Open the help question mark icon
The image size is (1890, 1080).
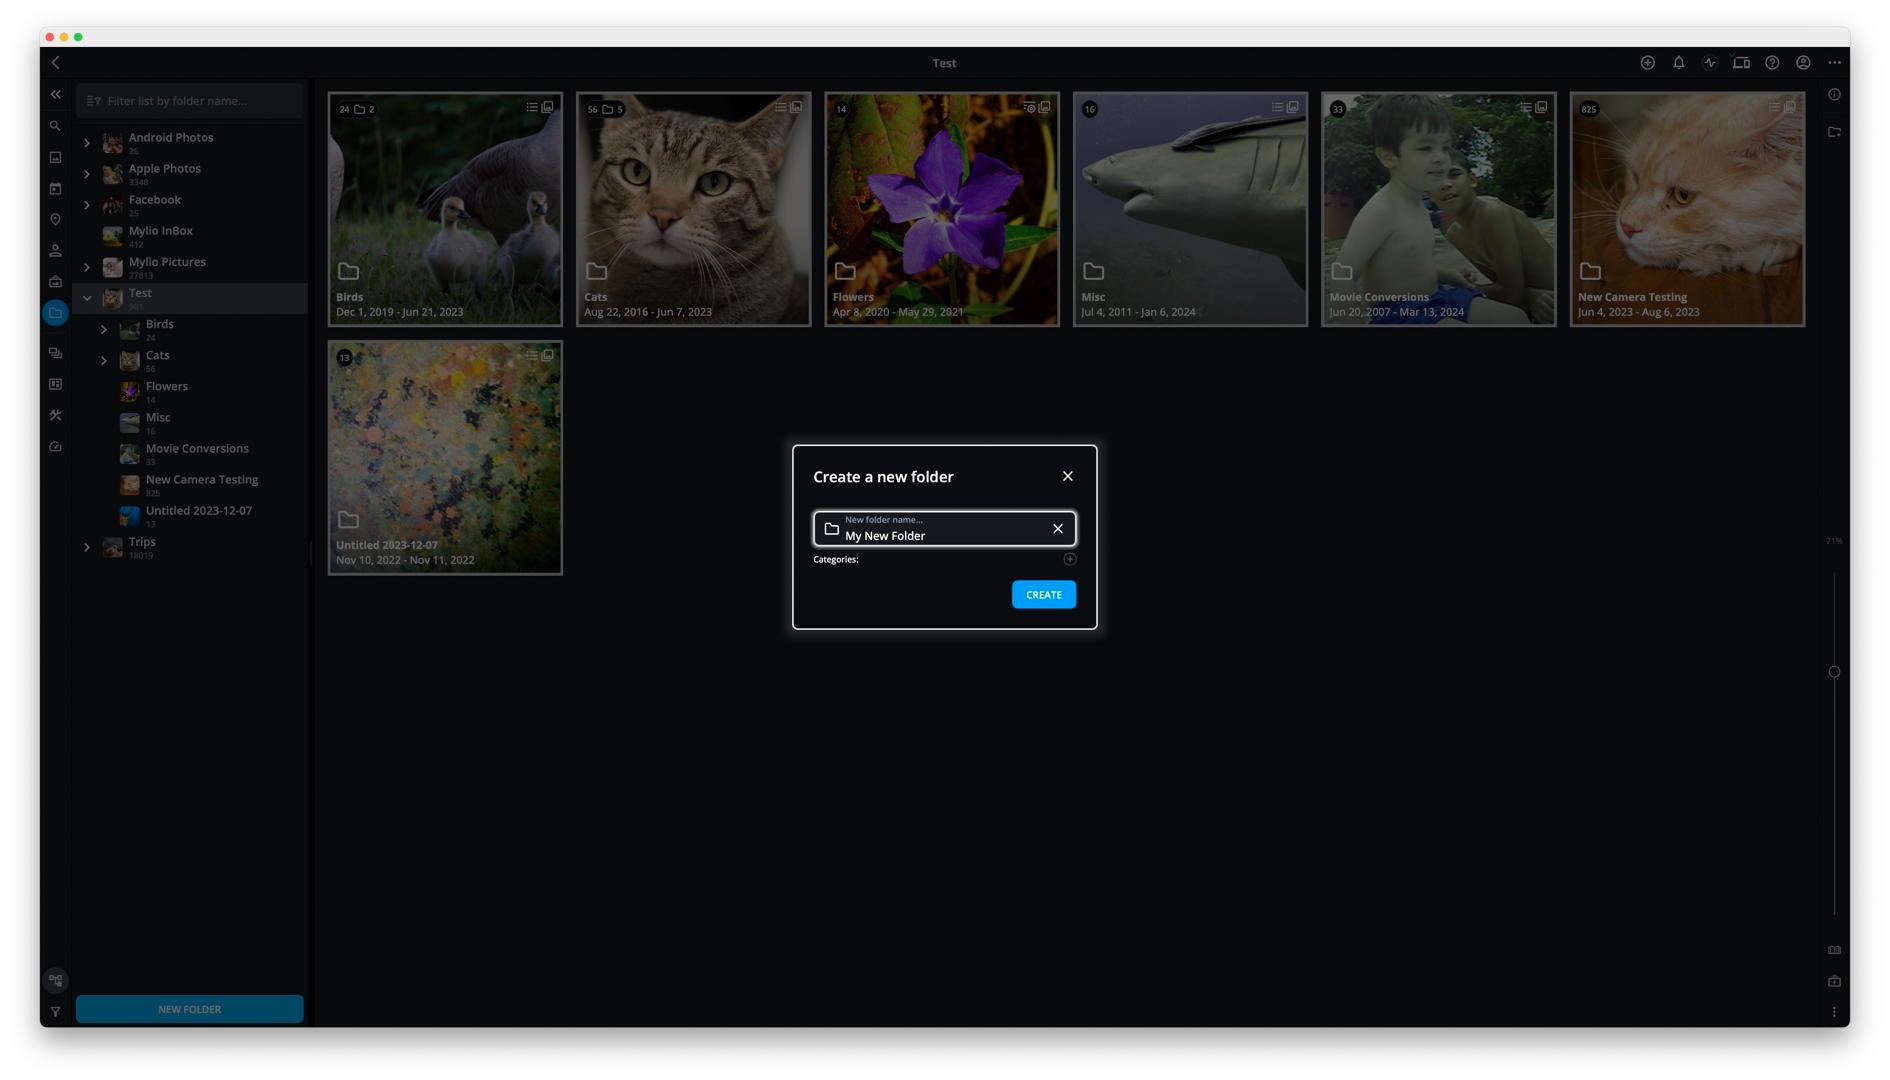1771,63
